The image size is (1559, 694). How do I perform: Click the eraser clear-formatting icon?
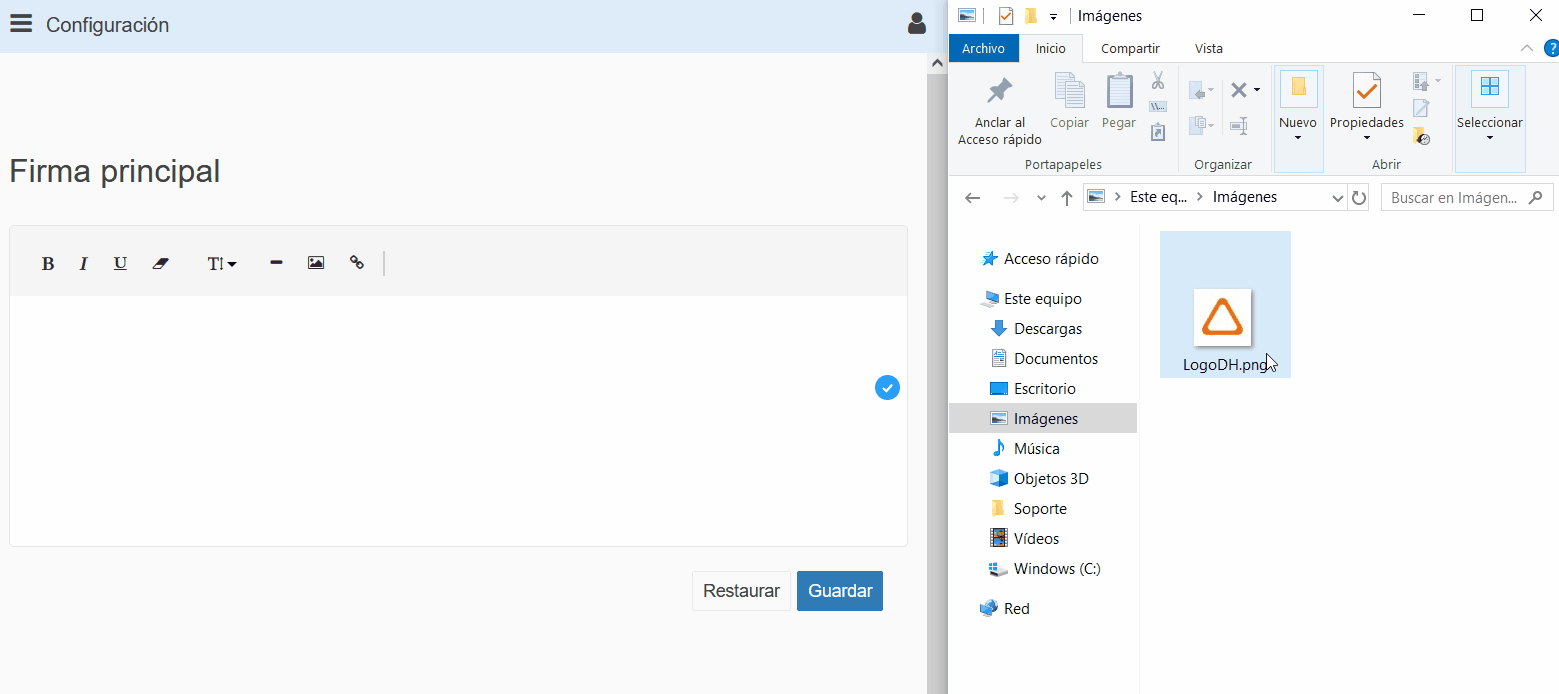pyautogui.click(x=161, y=264)
